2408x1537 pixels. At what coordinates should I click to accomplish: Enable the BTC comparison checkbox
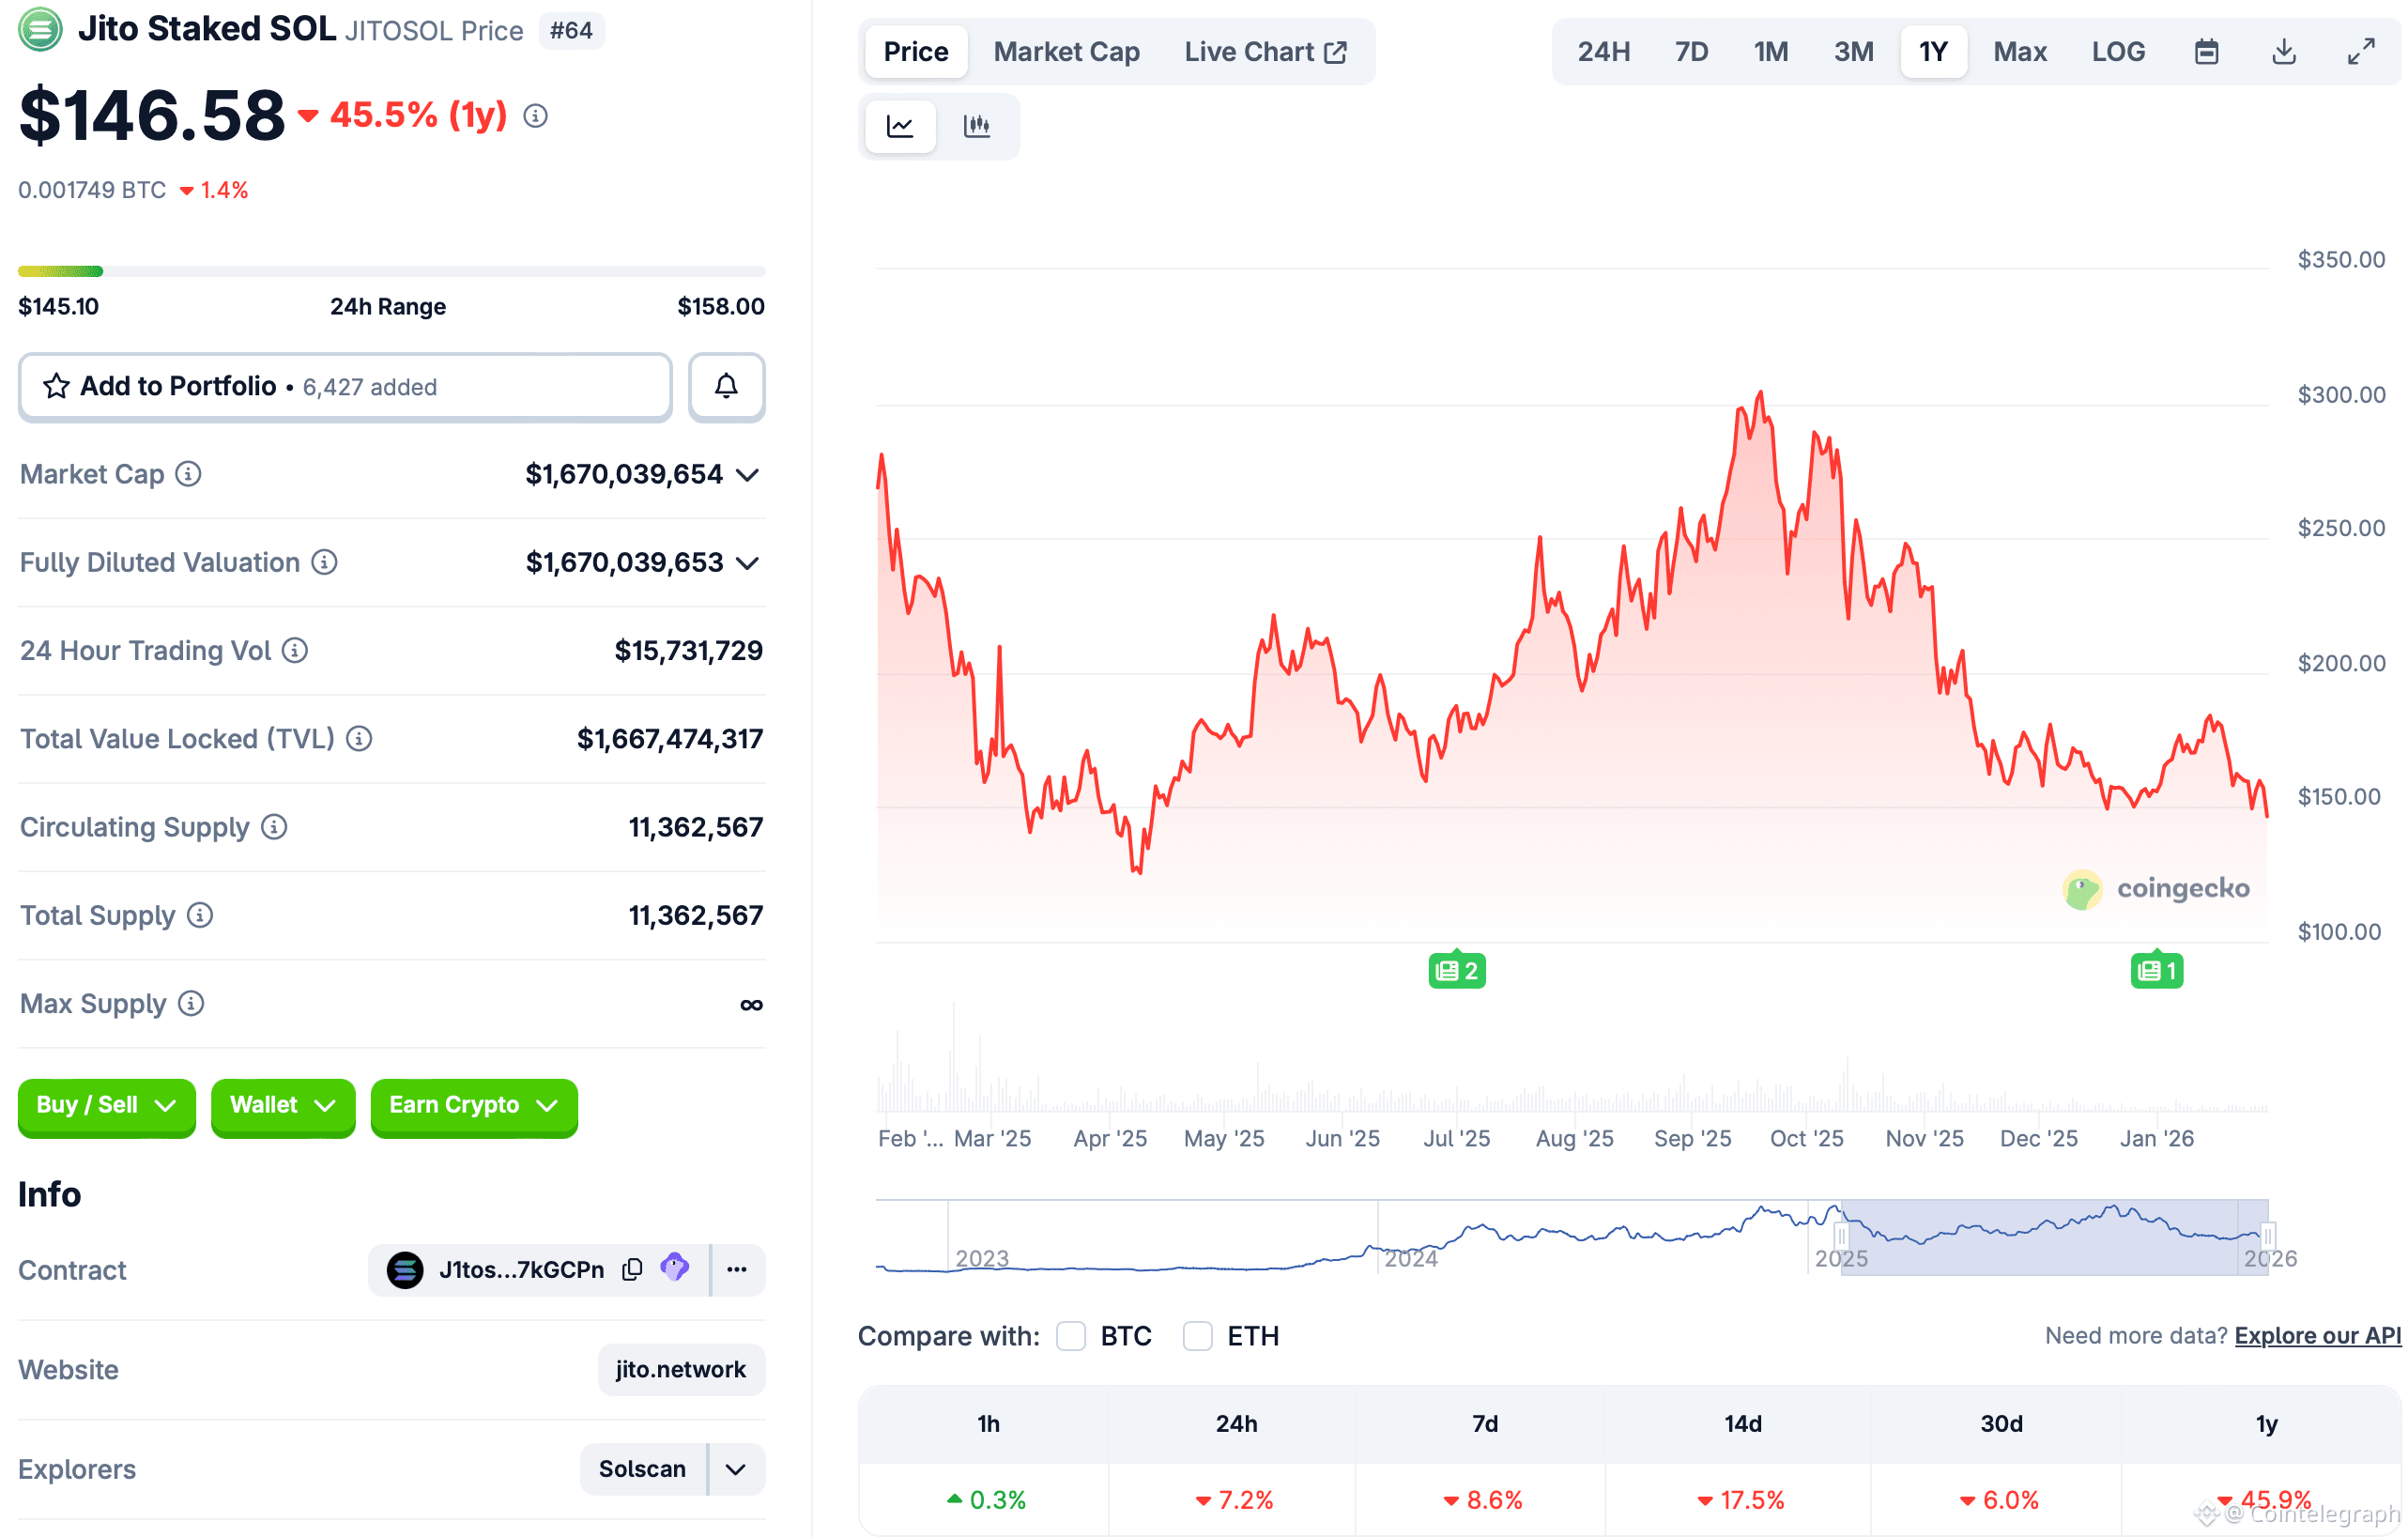pyautogui.click(x=1071, y=1336)
